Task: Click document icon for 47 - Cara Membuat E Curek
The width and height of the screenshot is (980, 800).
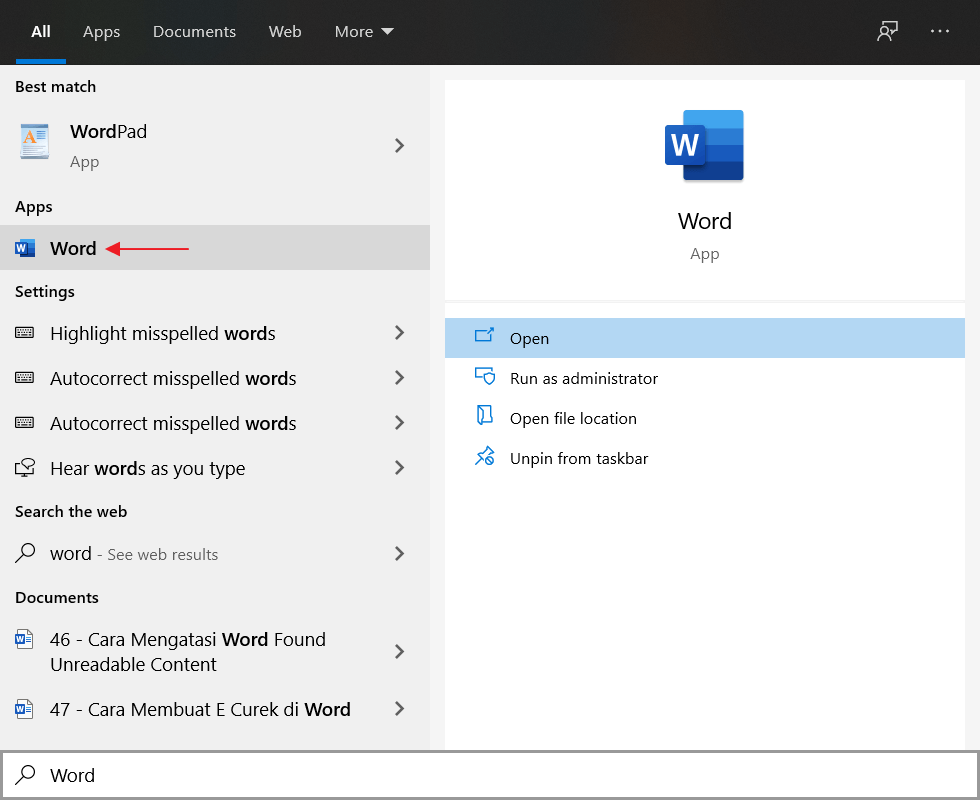Action: click(x=24, y=709)
